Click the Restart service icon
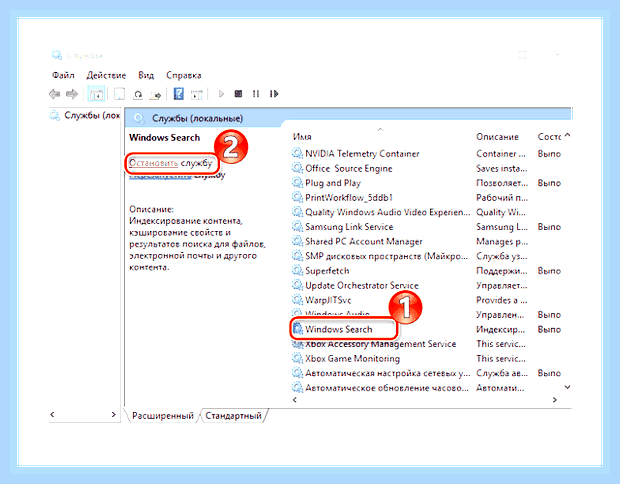 point(274,94)
